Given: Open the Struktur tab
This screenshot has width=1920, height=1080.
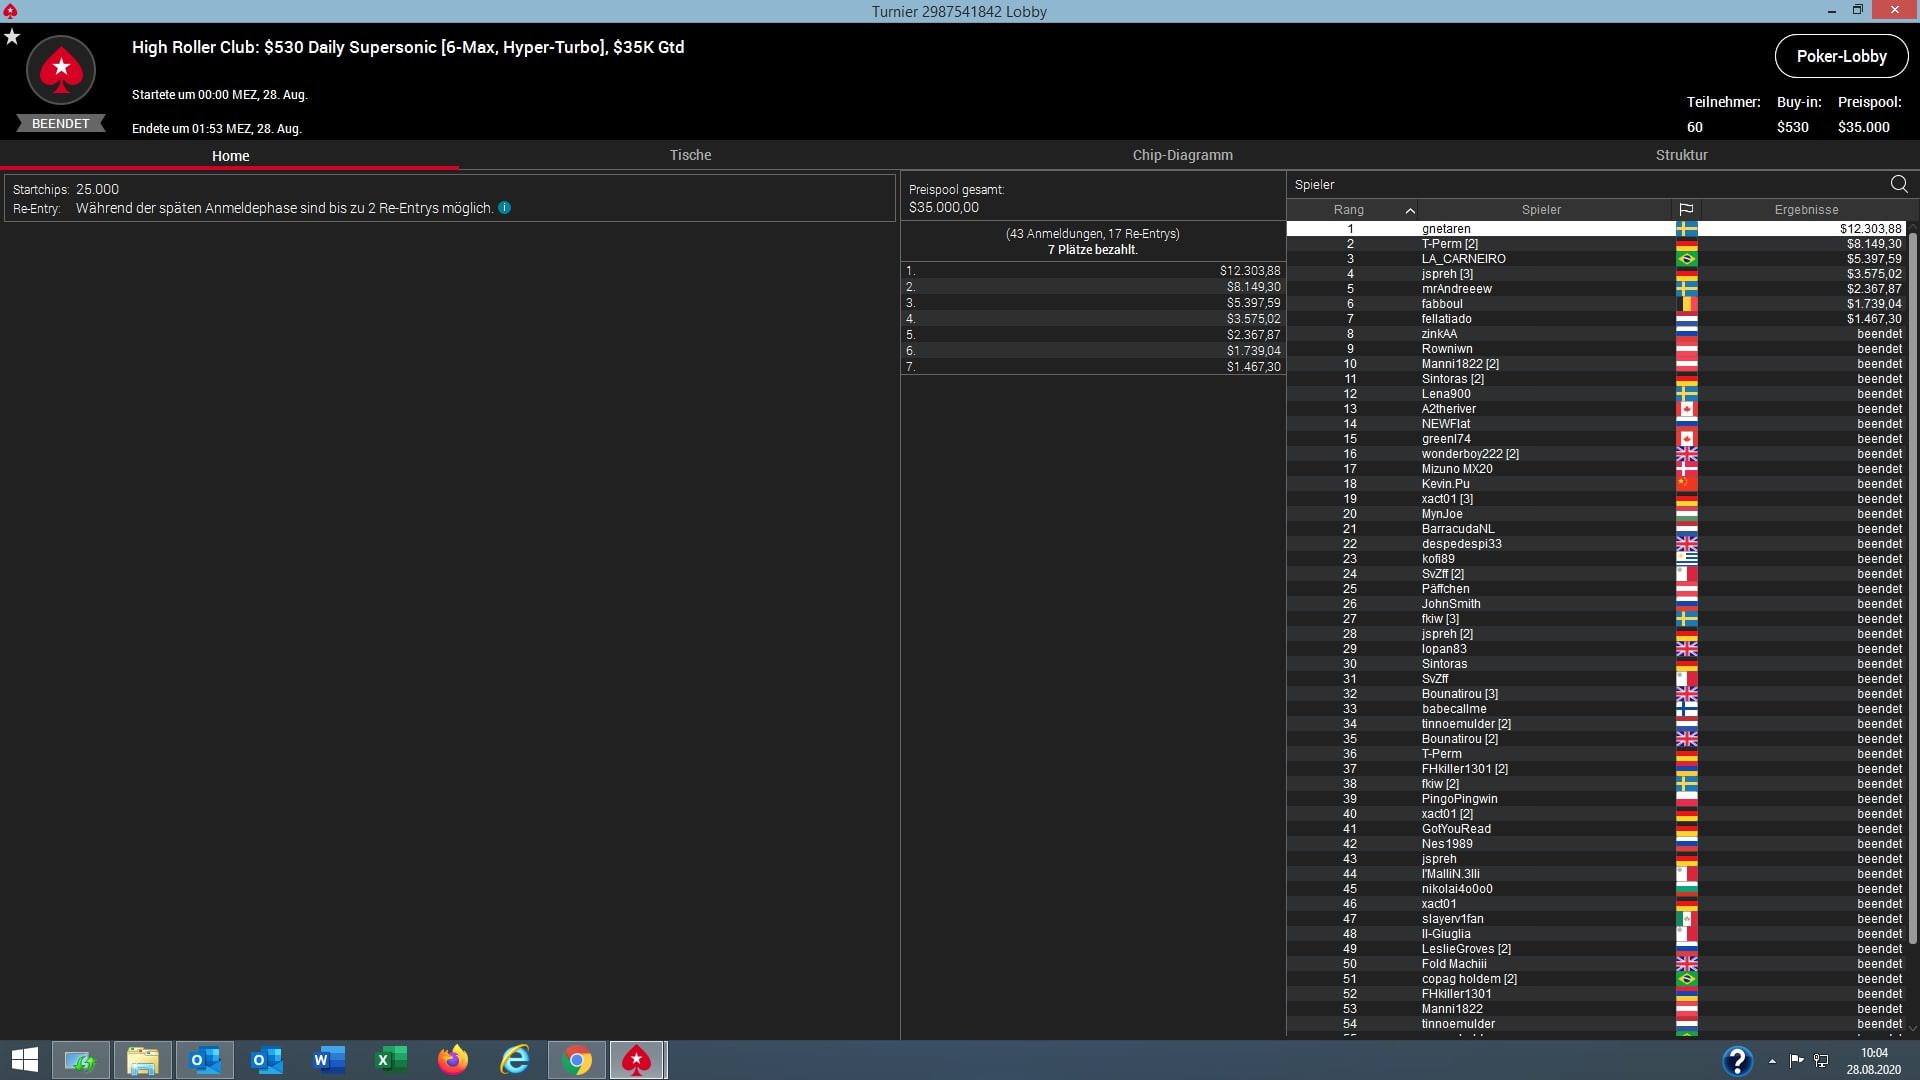Looking at the screenshot, I should coord(1681,155).
